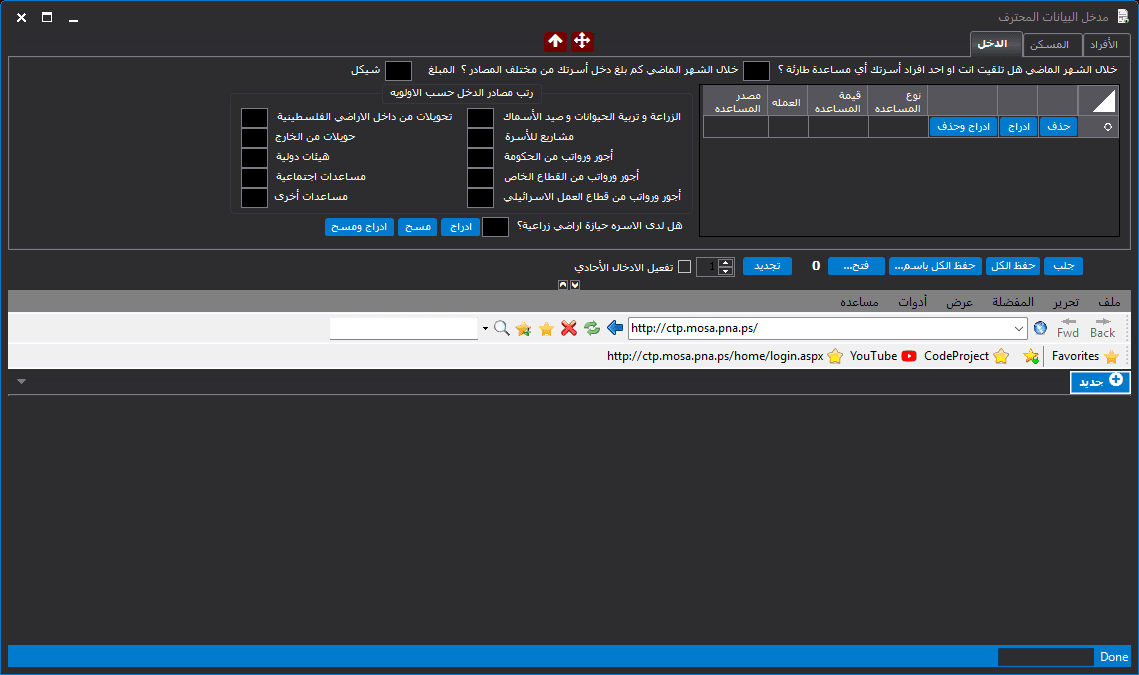Image resolution: width=1139 pixels, height=675 pixels.
Task: Click the Favorites star icon in bookmarks bar
Action: 1111,356
